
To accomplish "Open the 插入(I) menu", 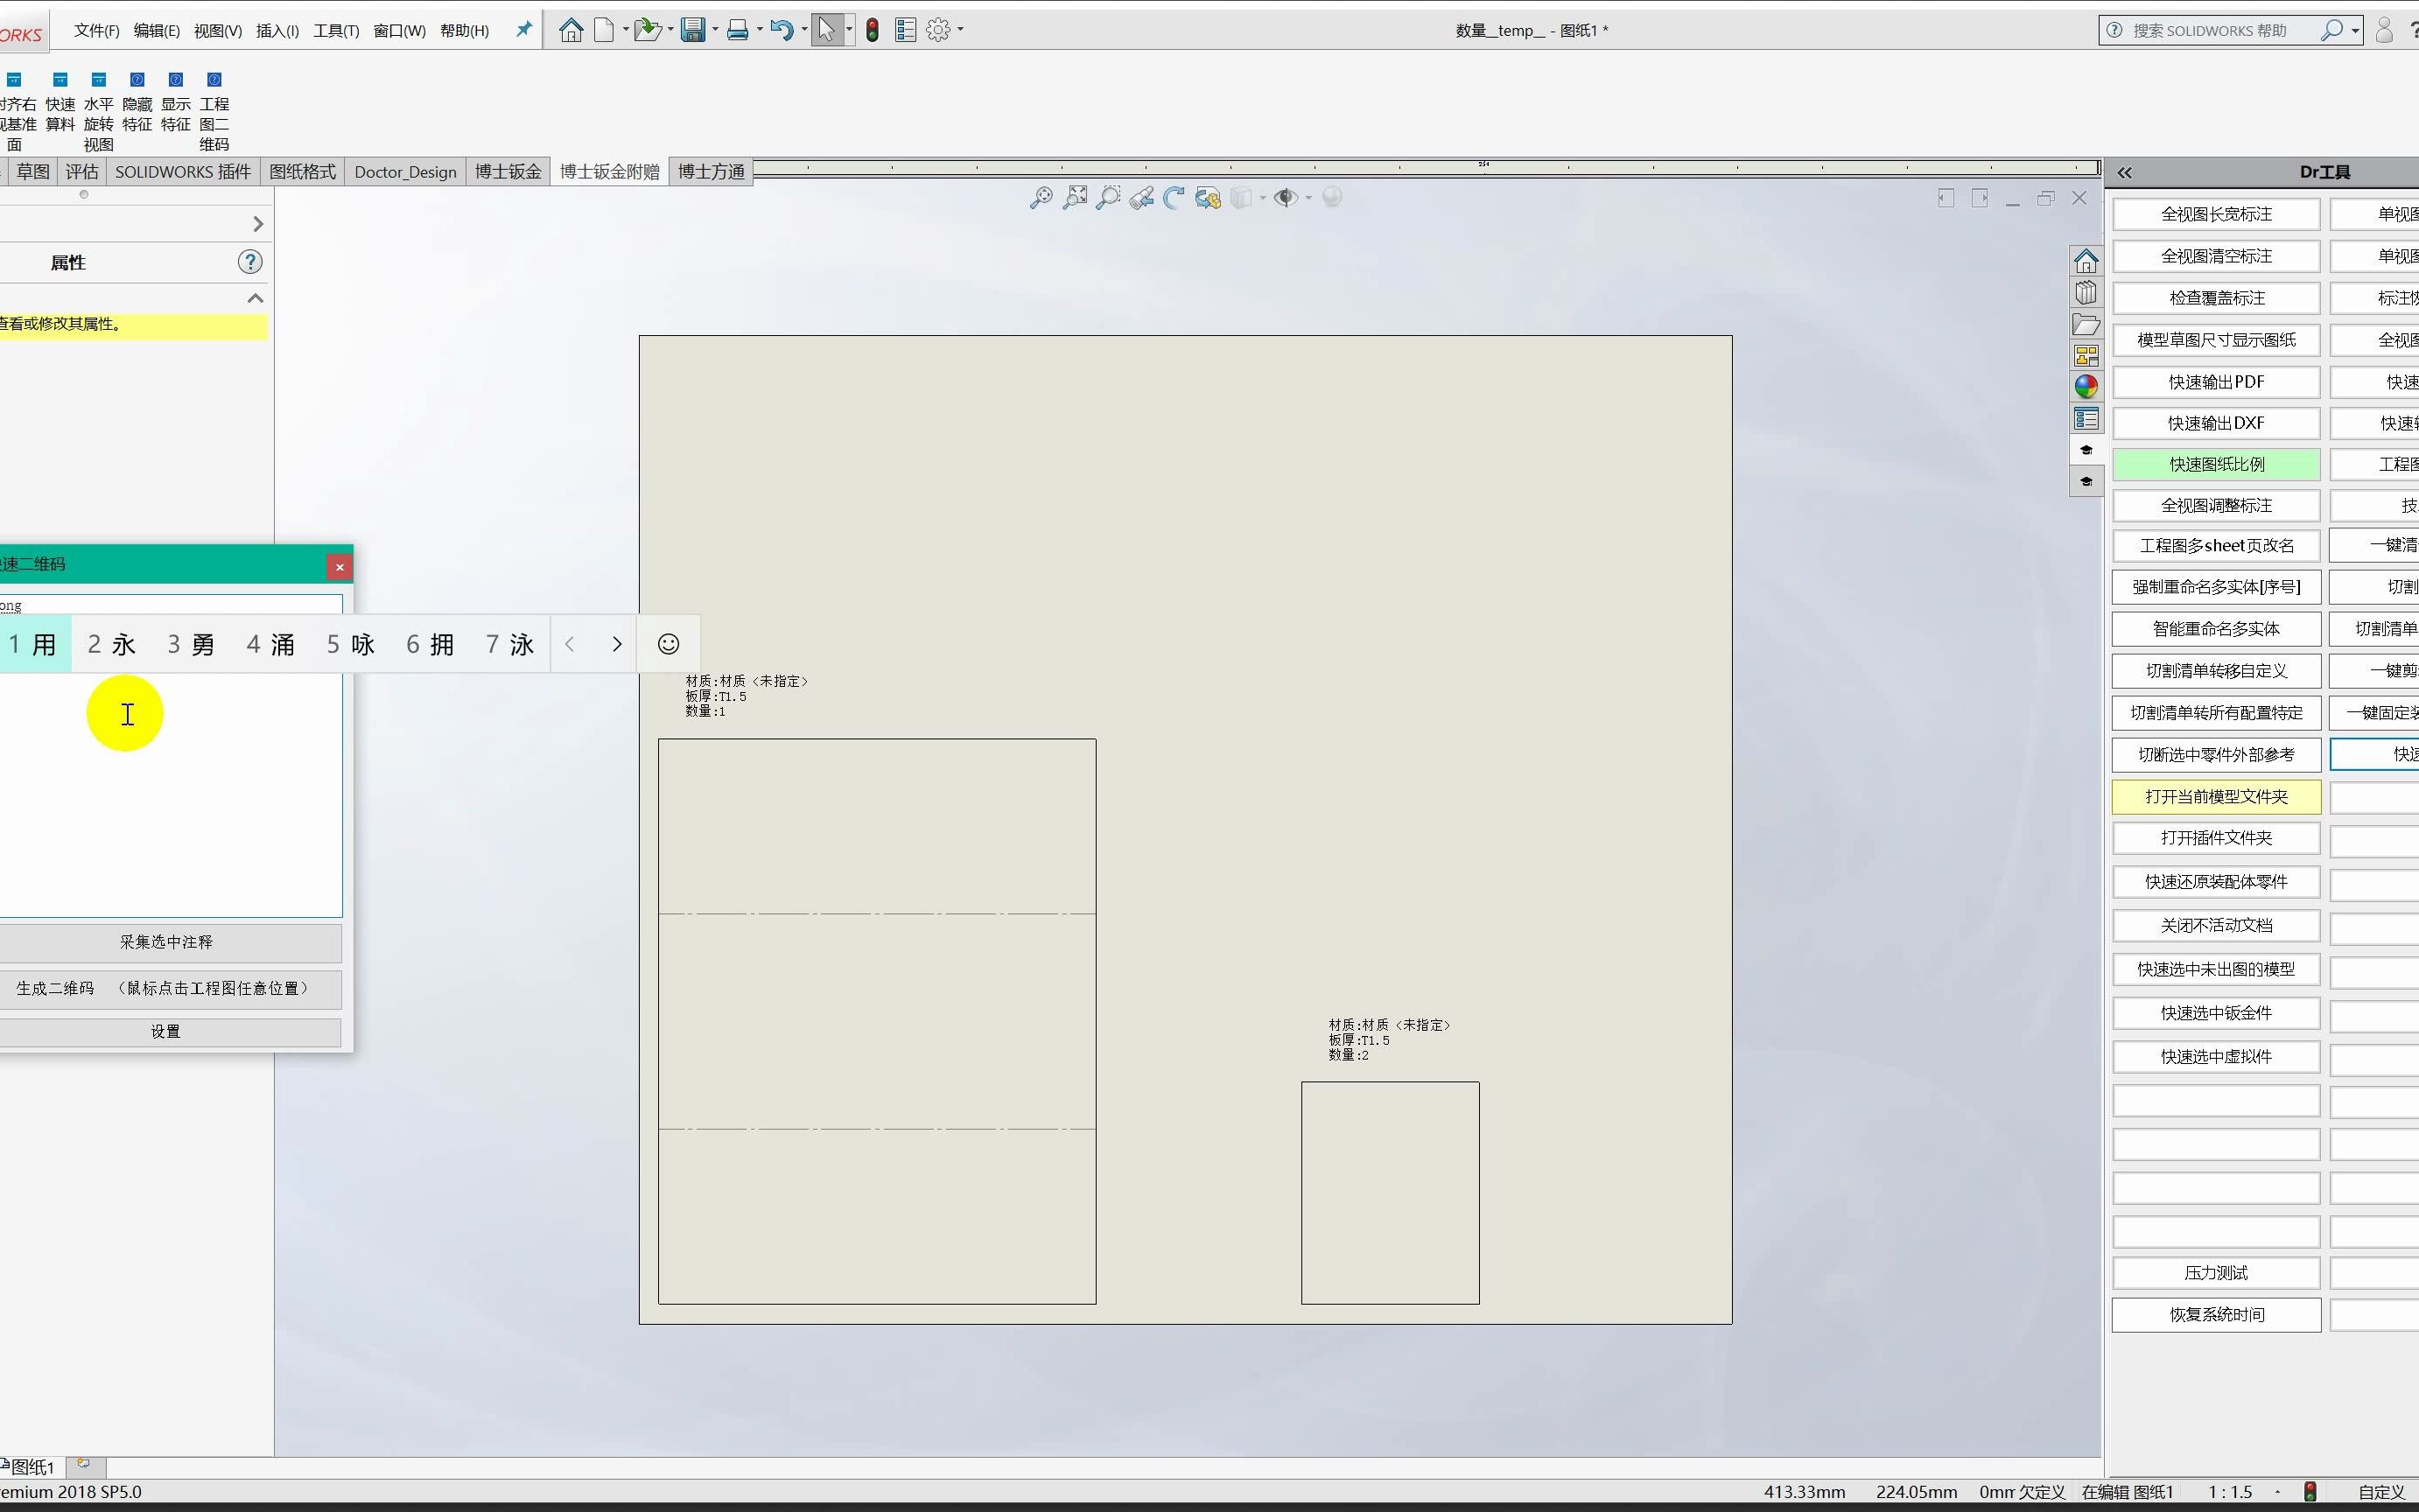I will click(277, 31).
